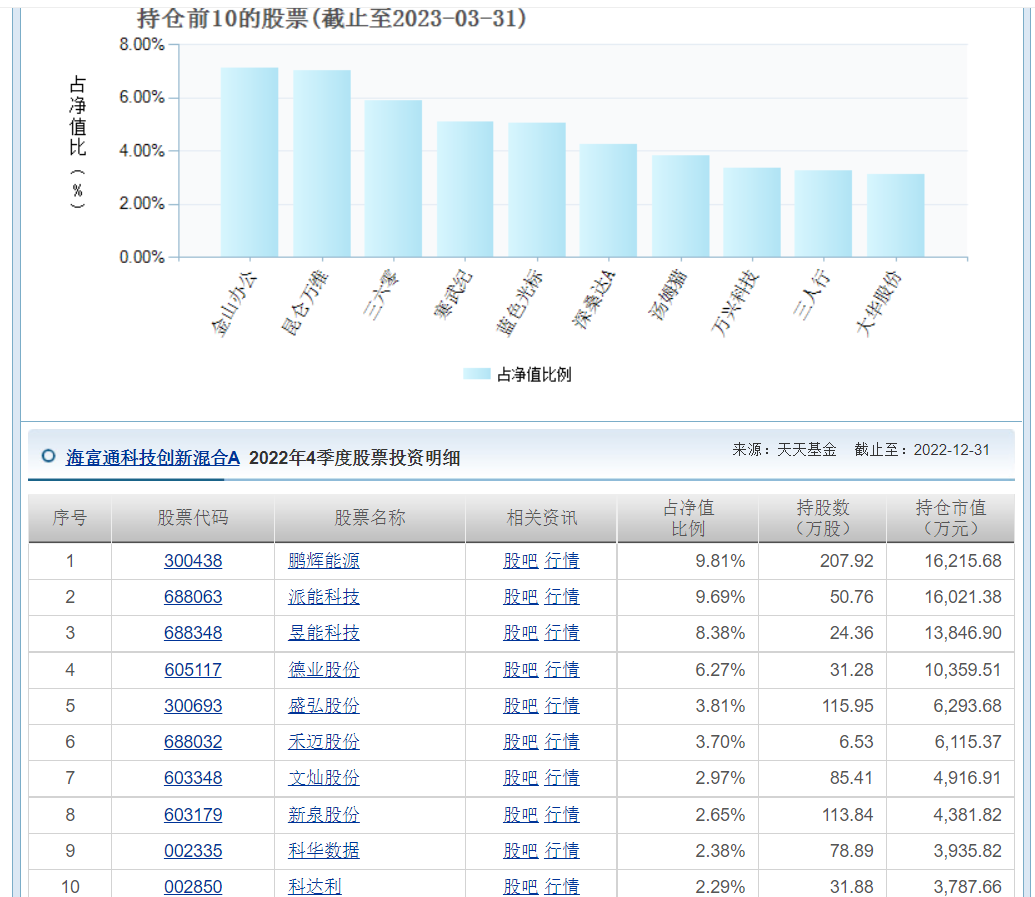Open the 盛弘股份 stock page

pyautogui.click(x=324, y=706)
